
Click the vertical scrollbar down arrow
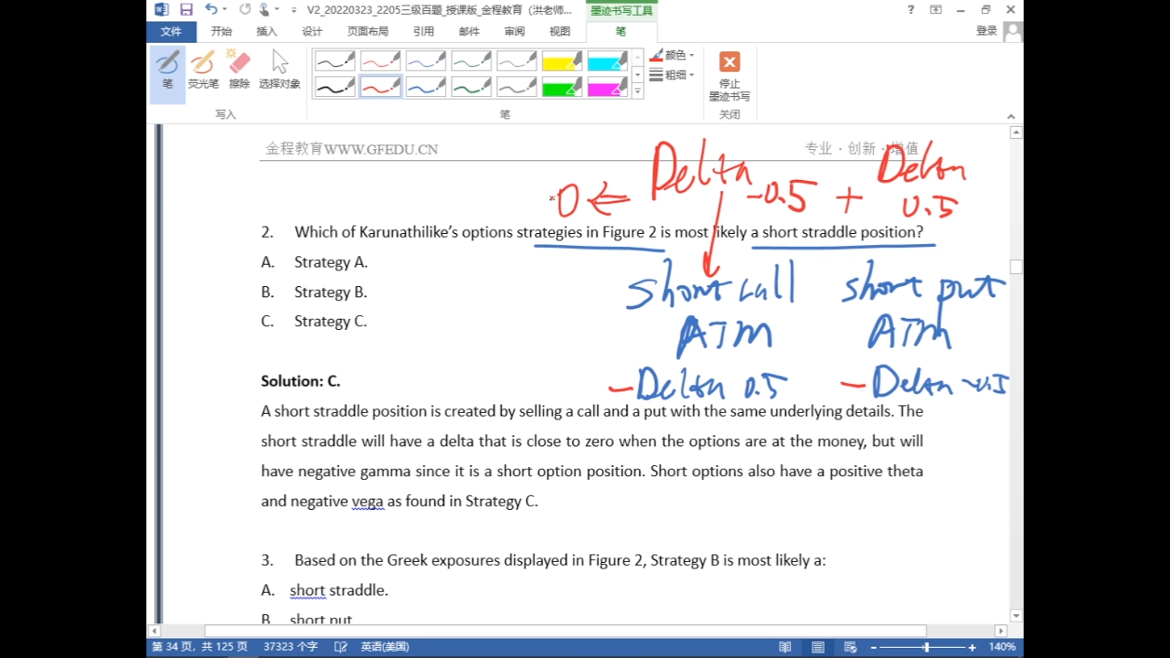[x=1016, y=616]
